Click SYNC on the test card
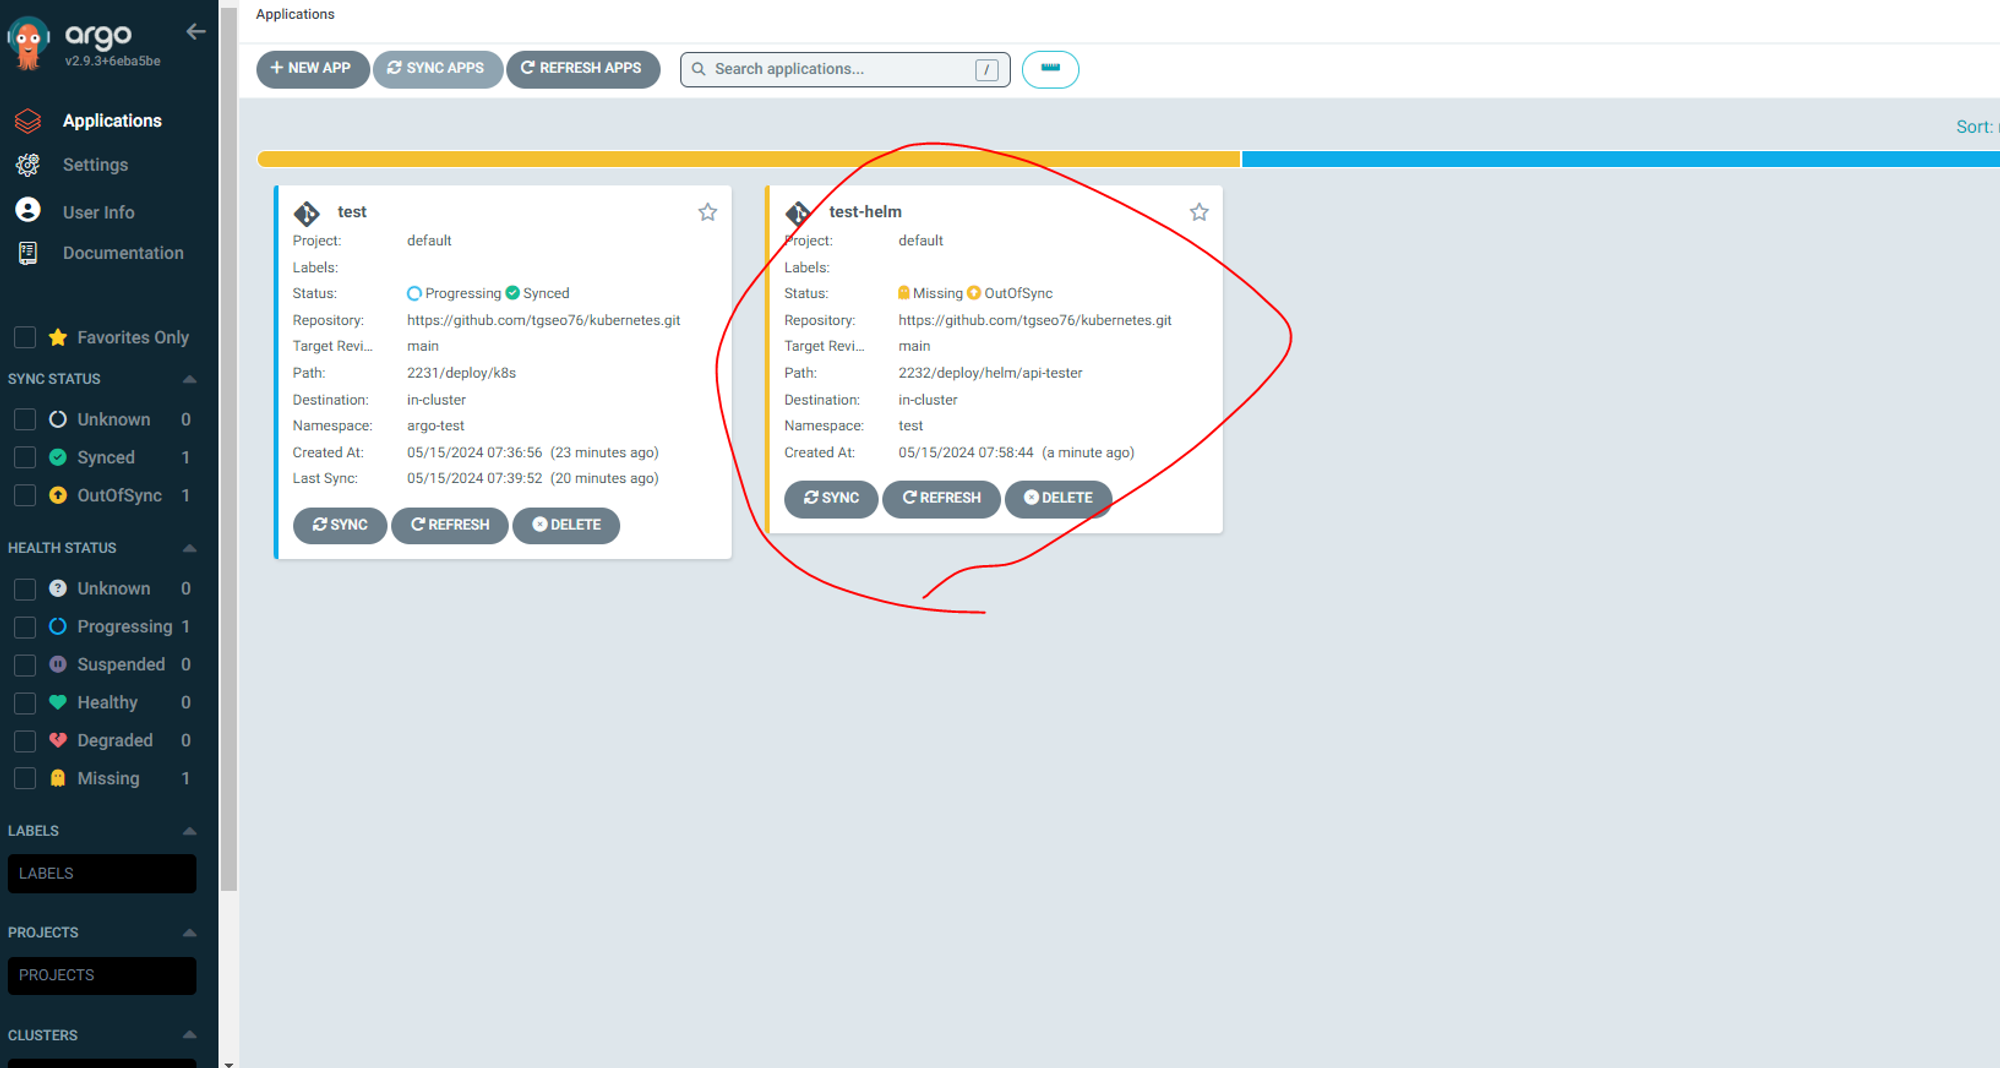 pyautogui.click(x=340, y=525)
